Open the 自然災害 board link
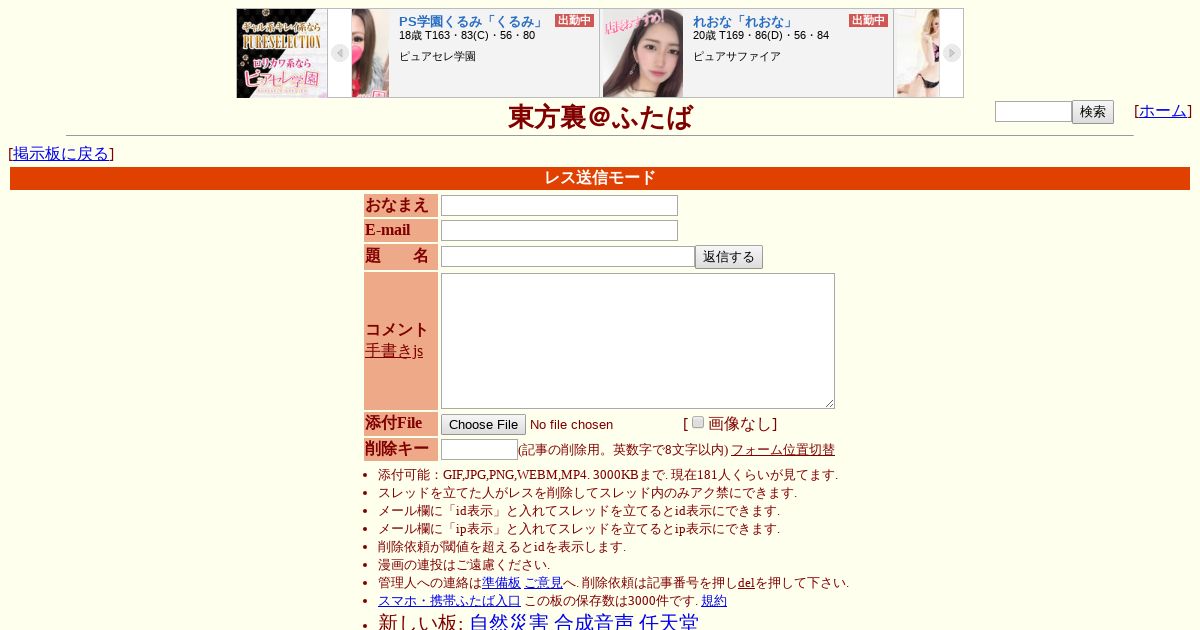1200x630 pixels. 509,622
